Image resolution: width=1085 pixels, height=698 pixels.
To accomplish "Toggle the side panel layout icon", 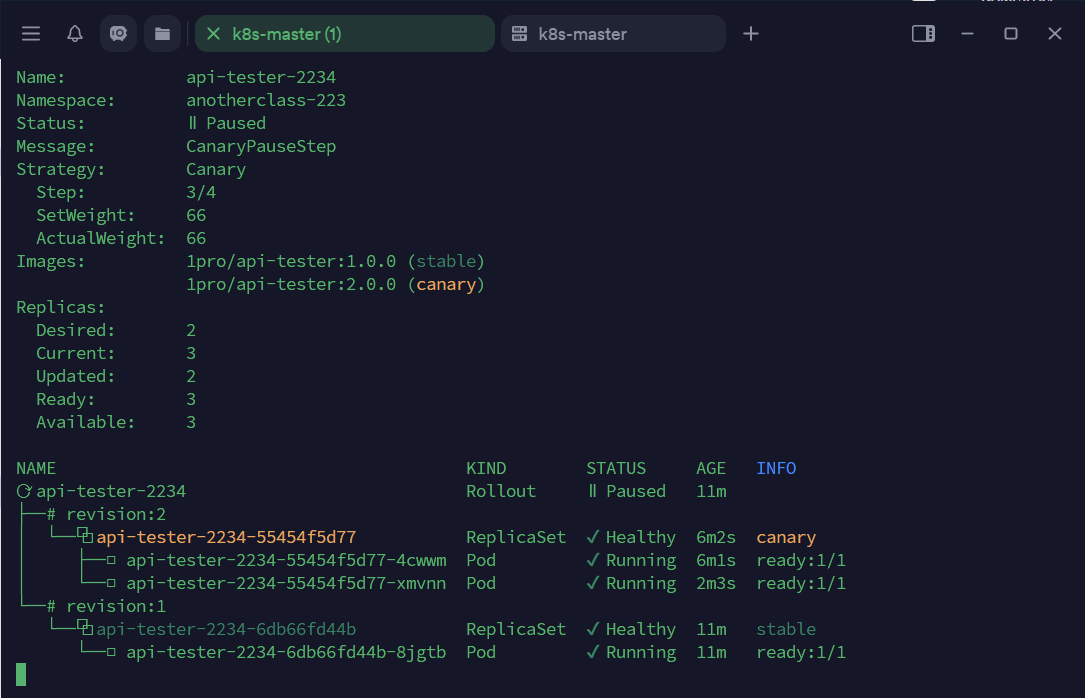I will coord(923,34).
